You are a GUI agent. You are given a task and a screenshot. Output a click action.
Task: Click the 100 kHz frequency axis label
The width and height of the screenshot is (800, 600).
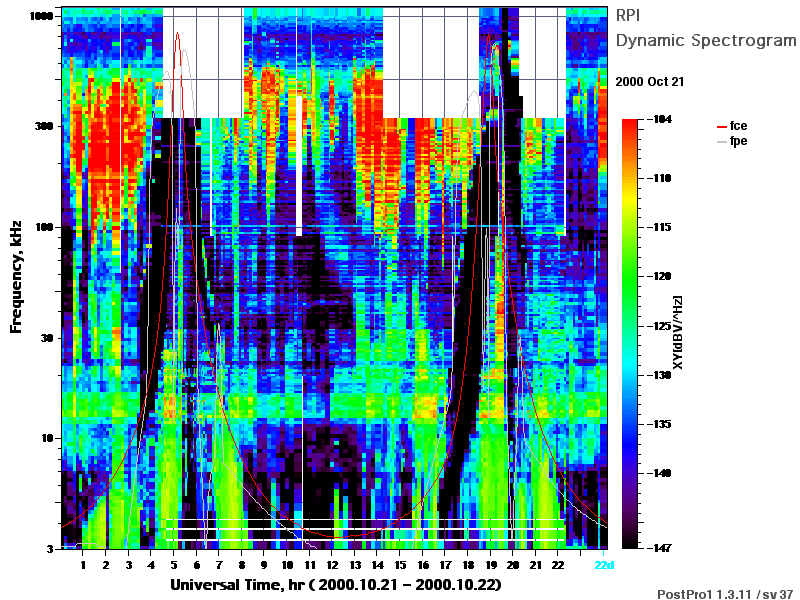[44, 227]
